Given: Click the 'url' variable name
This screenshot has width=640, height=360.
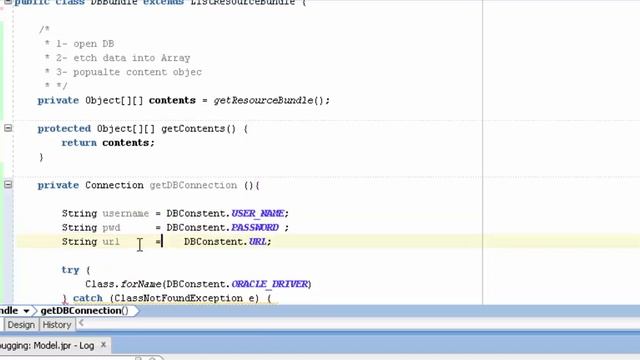Looking at the screenshot, I should tap(111, 242).
